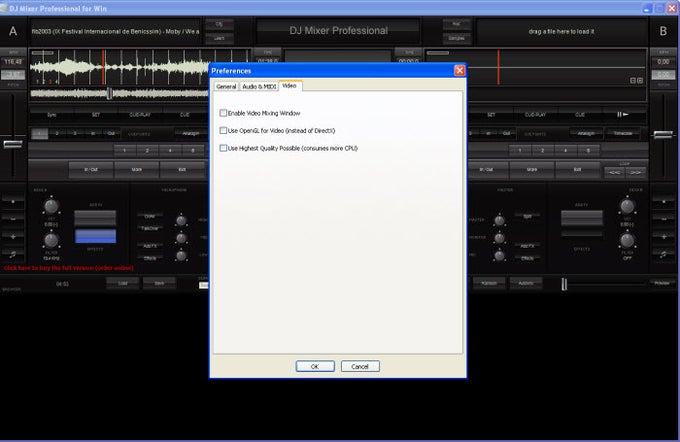Click the lowest headphone mixer knob
The width and height of the screenshot is (680, 442).
181,256
